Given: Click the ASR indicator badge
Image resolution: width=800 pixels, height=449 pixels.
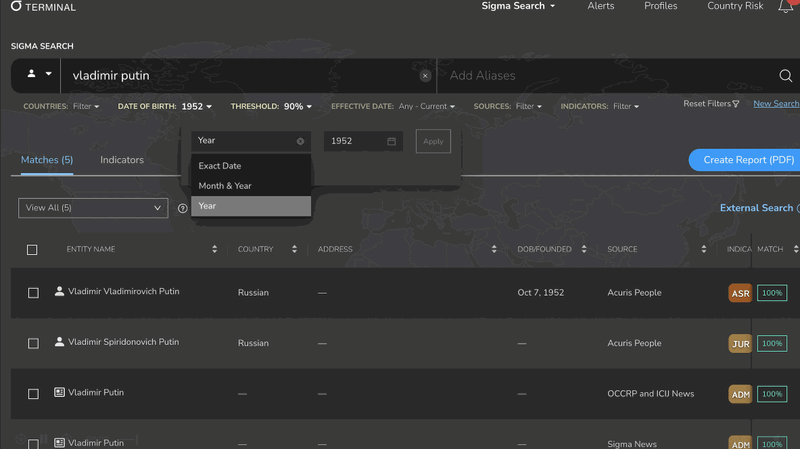Looking at the screenshot, I should 740,294.
